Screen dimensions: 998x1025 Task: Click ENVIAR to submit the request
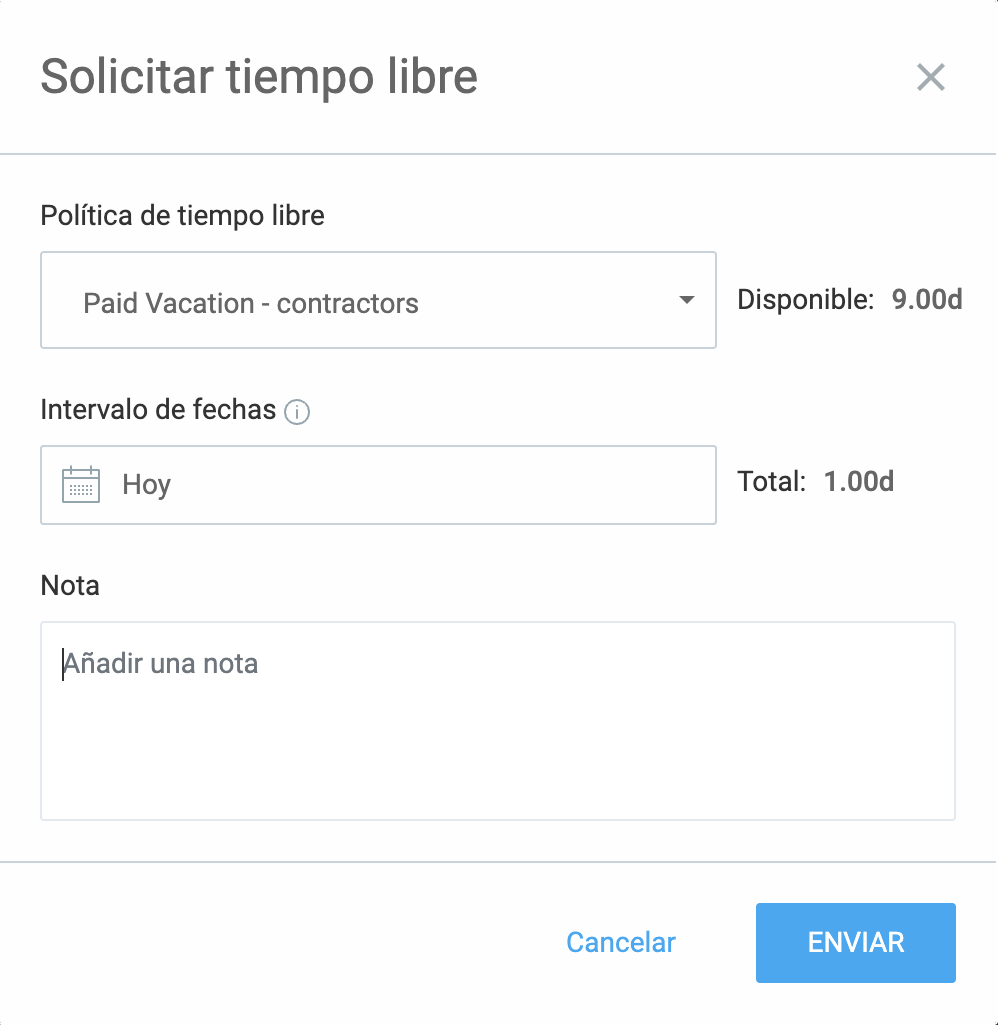coord(855,942)
